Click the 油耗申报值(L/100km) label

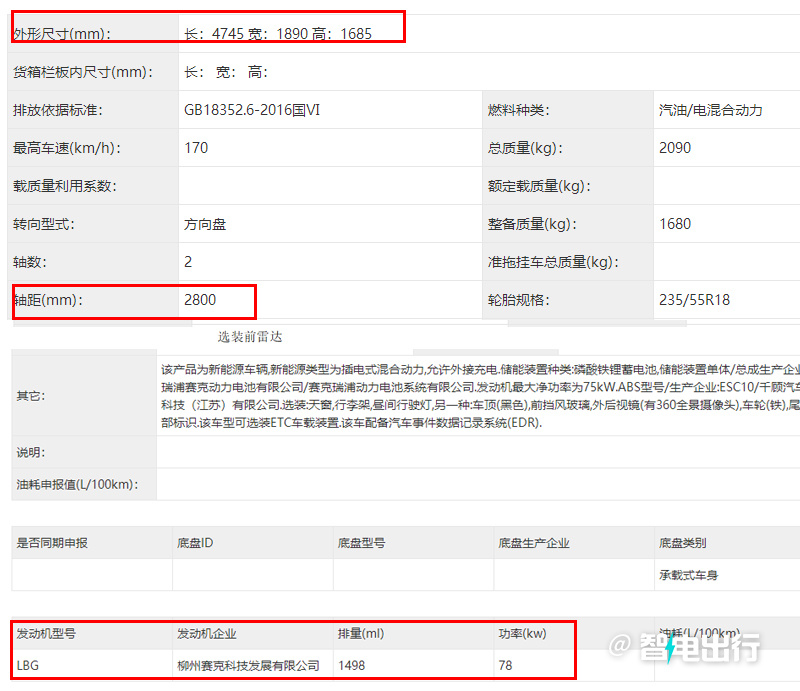coord(77,484)
